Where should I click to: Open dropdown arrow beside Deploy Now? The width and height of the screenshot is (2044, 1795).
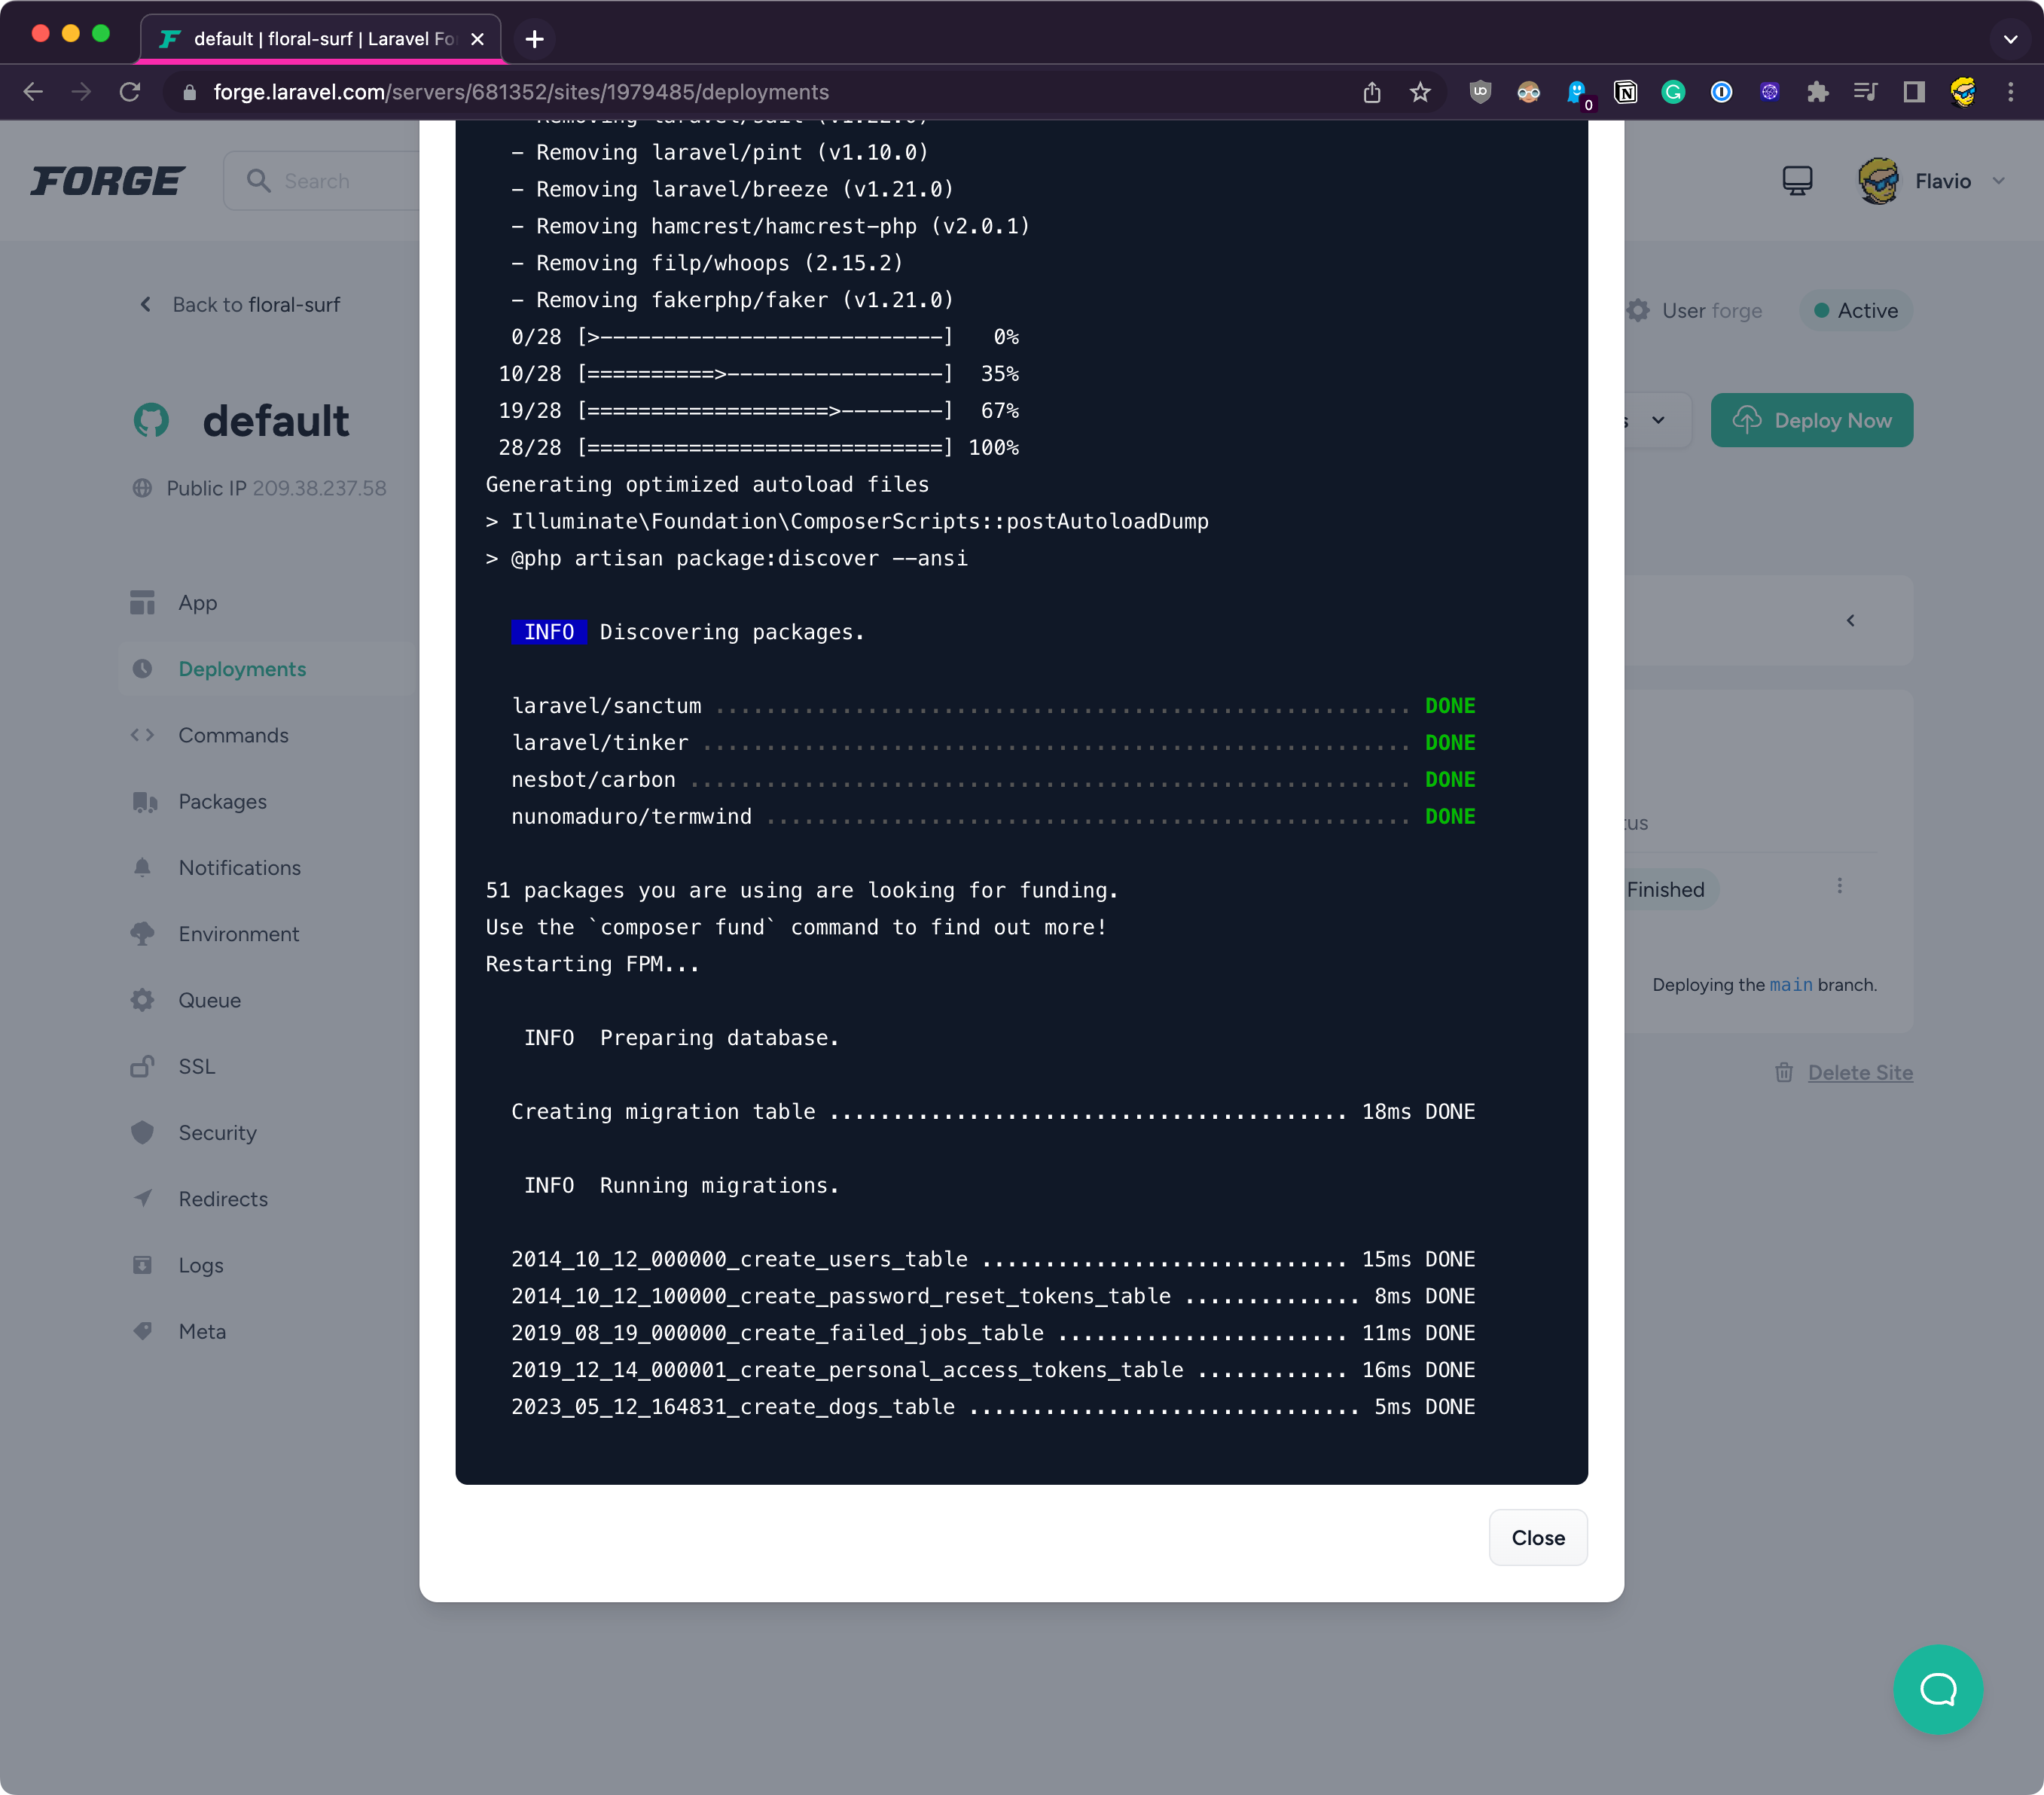click(x=1658, y=420)
